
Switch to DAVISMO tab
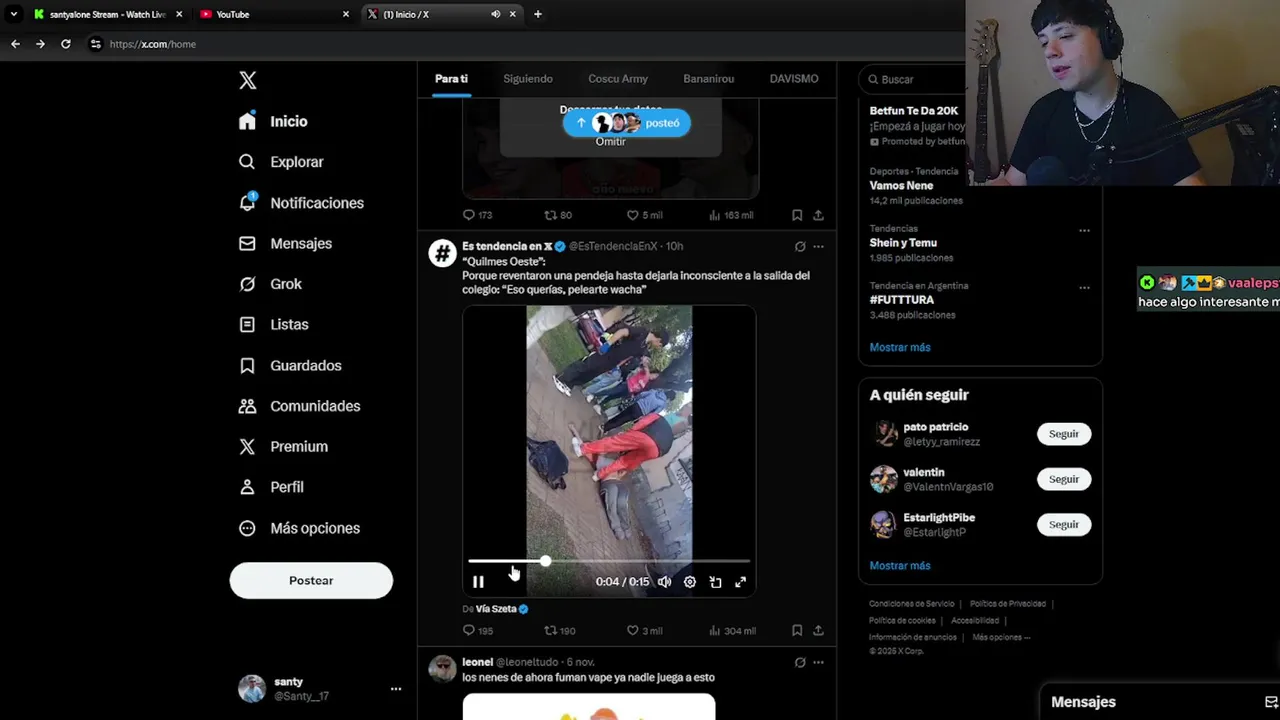tap(794, 79)
